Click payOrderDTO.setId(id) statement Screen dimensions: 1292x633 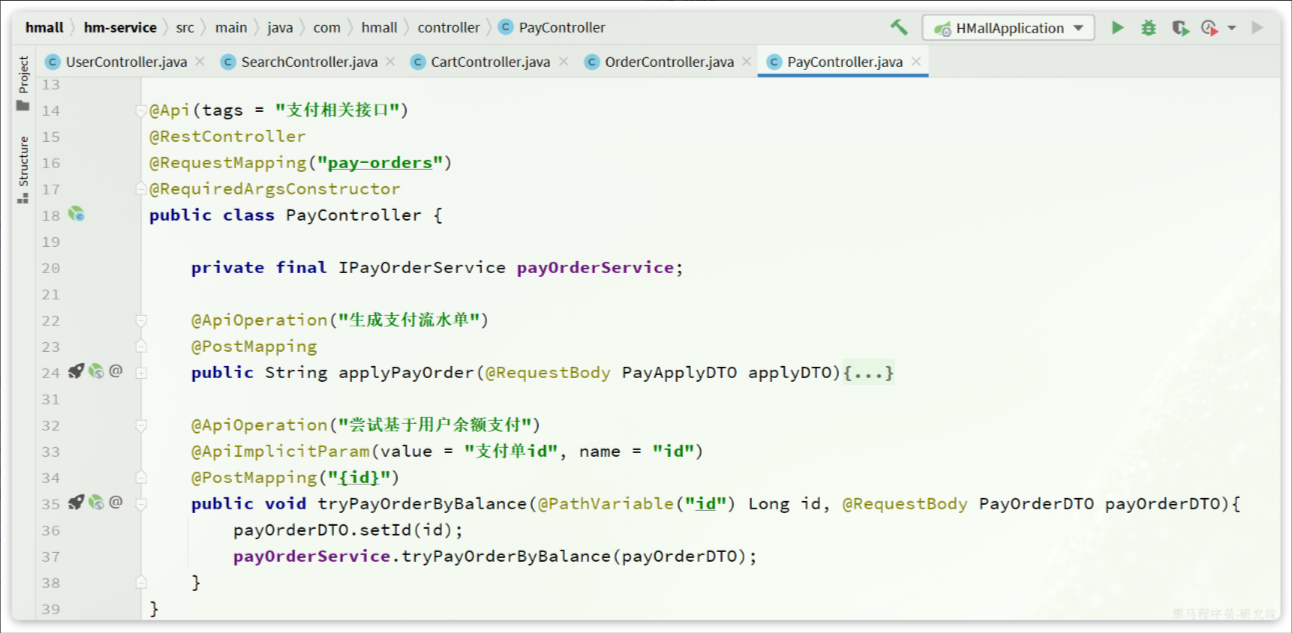pyautogui.click(x=349, y=530)
